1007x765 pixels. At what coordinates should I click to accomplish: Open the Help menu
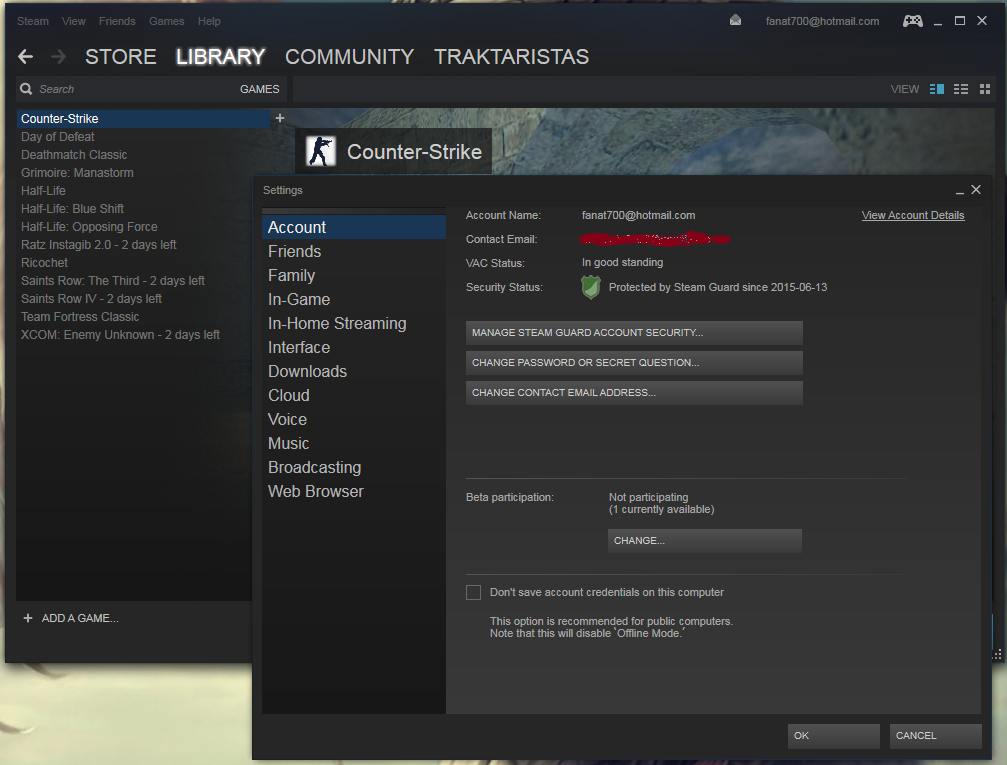[209, 21]
